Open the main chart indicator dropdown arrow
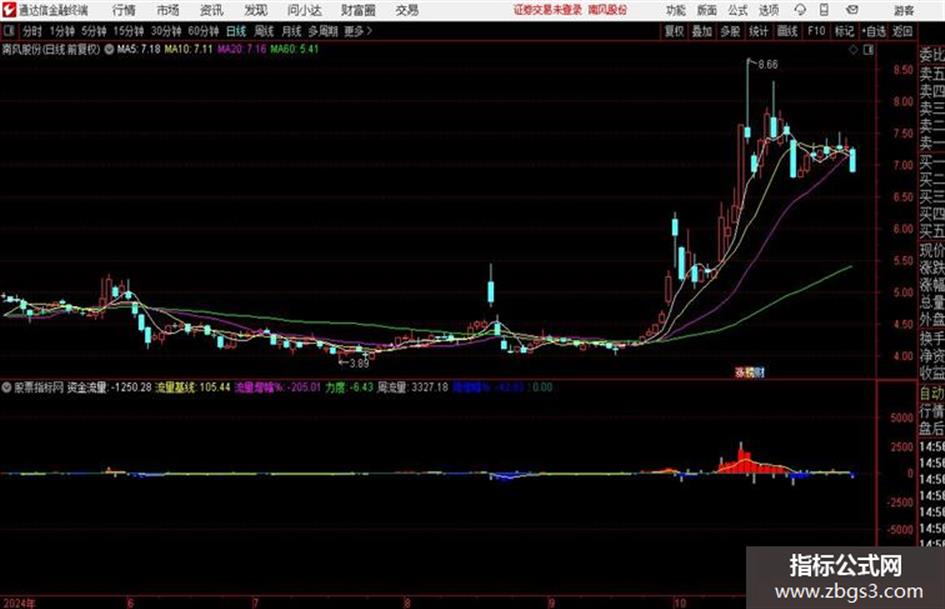This screenshot has width=945, height=609. click(109, 49)
